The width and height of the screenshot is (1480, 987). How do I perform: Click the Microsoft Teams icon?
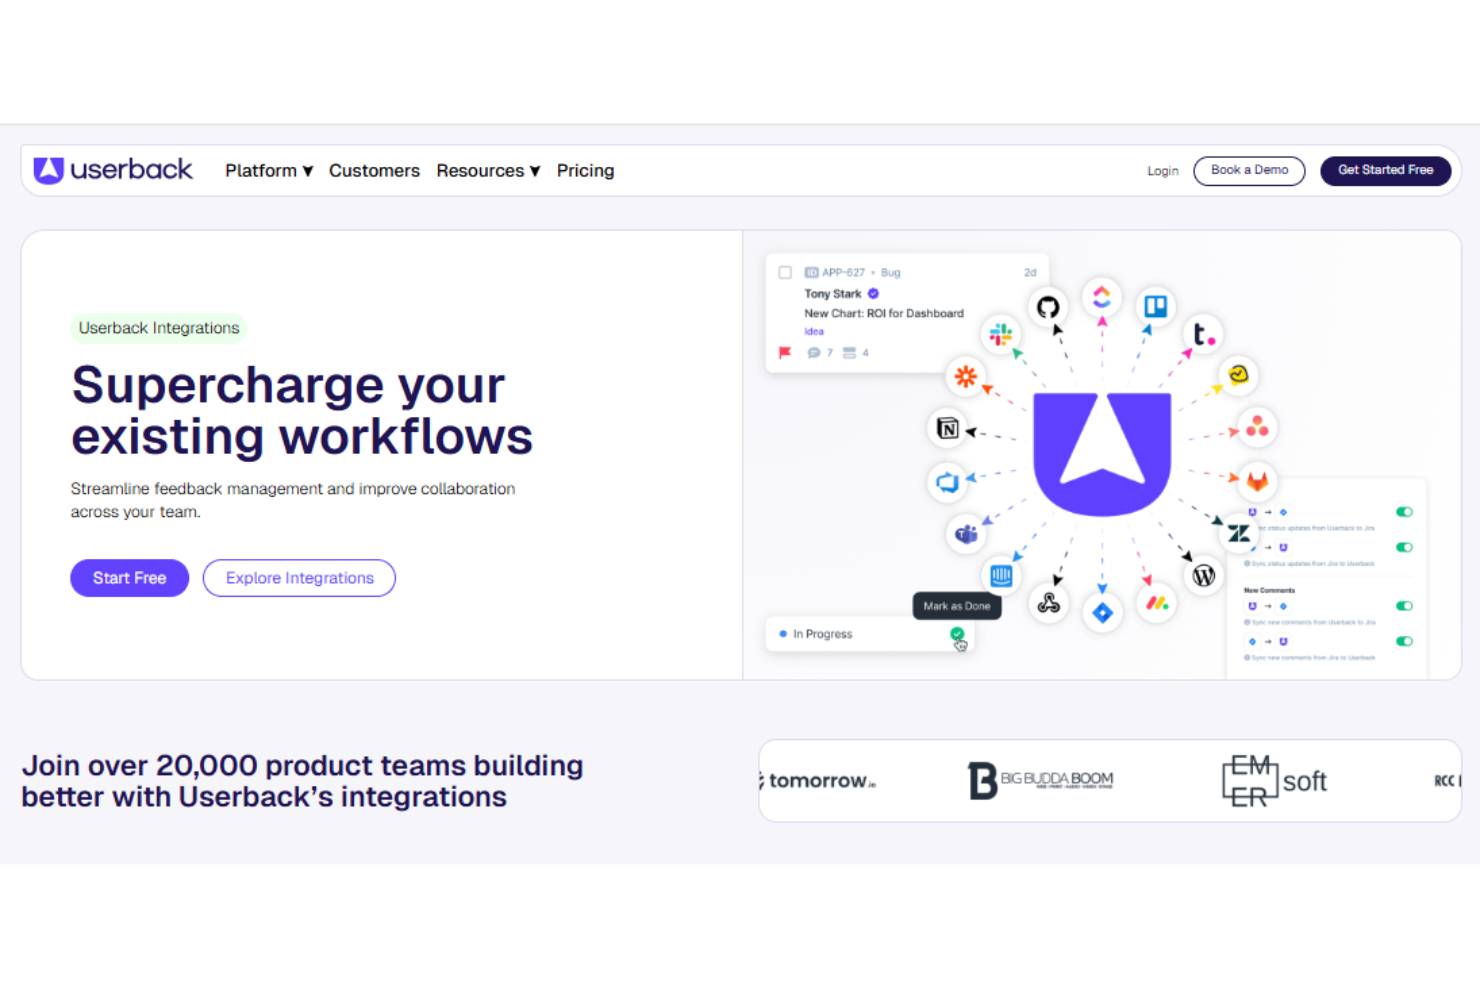coord(966,534)
